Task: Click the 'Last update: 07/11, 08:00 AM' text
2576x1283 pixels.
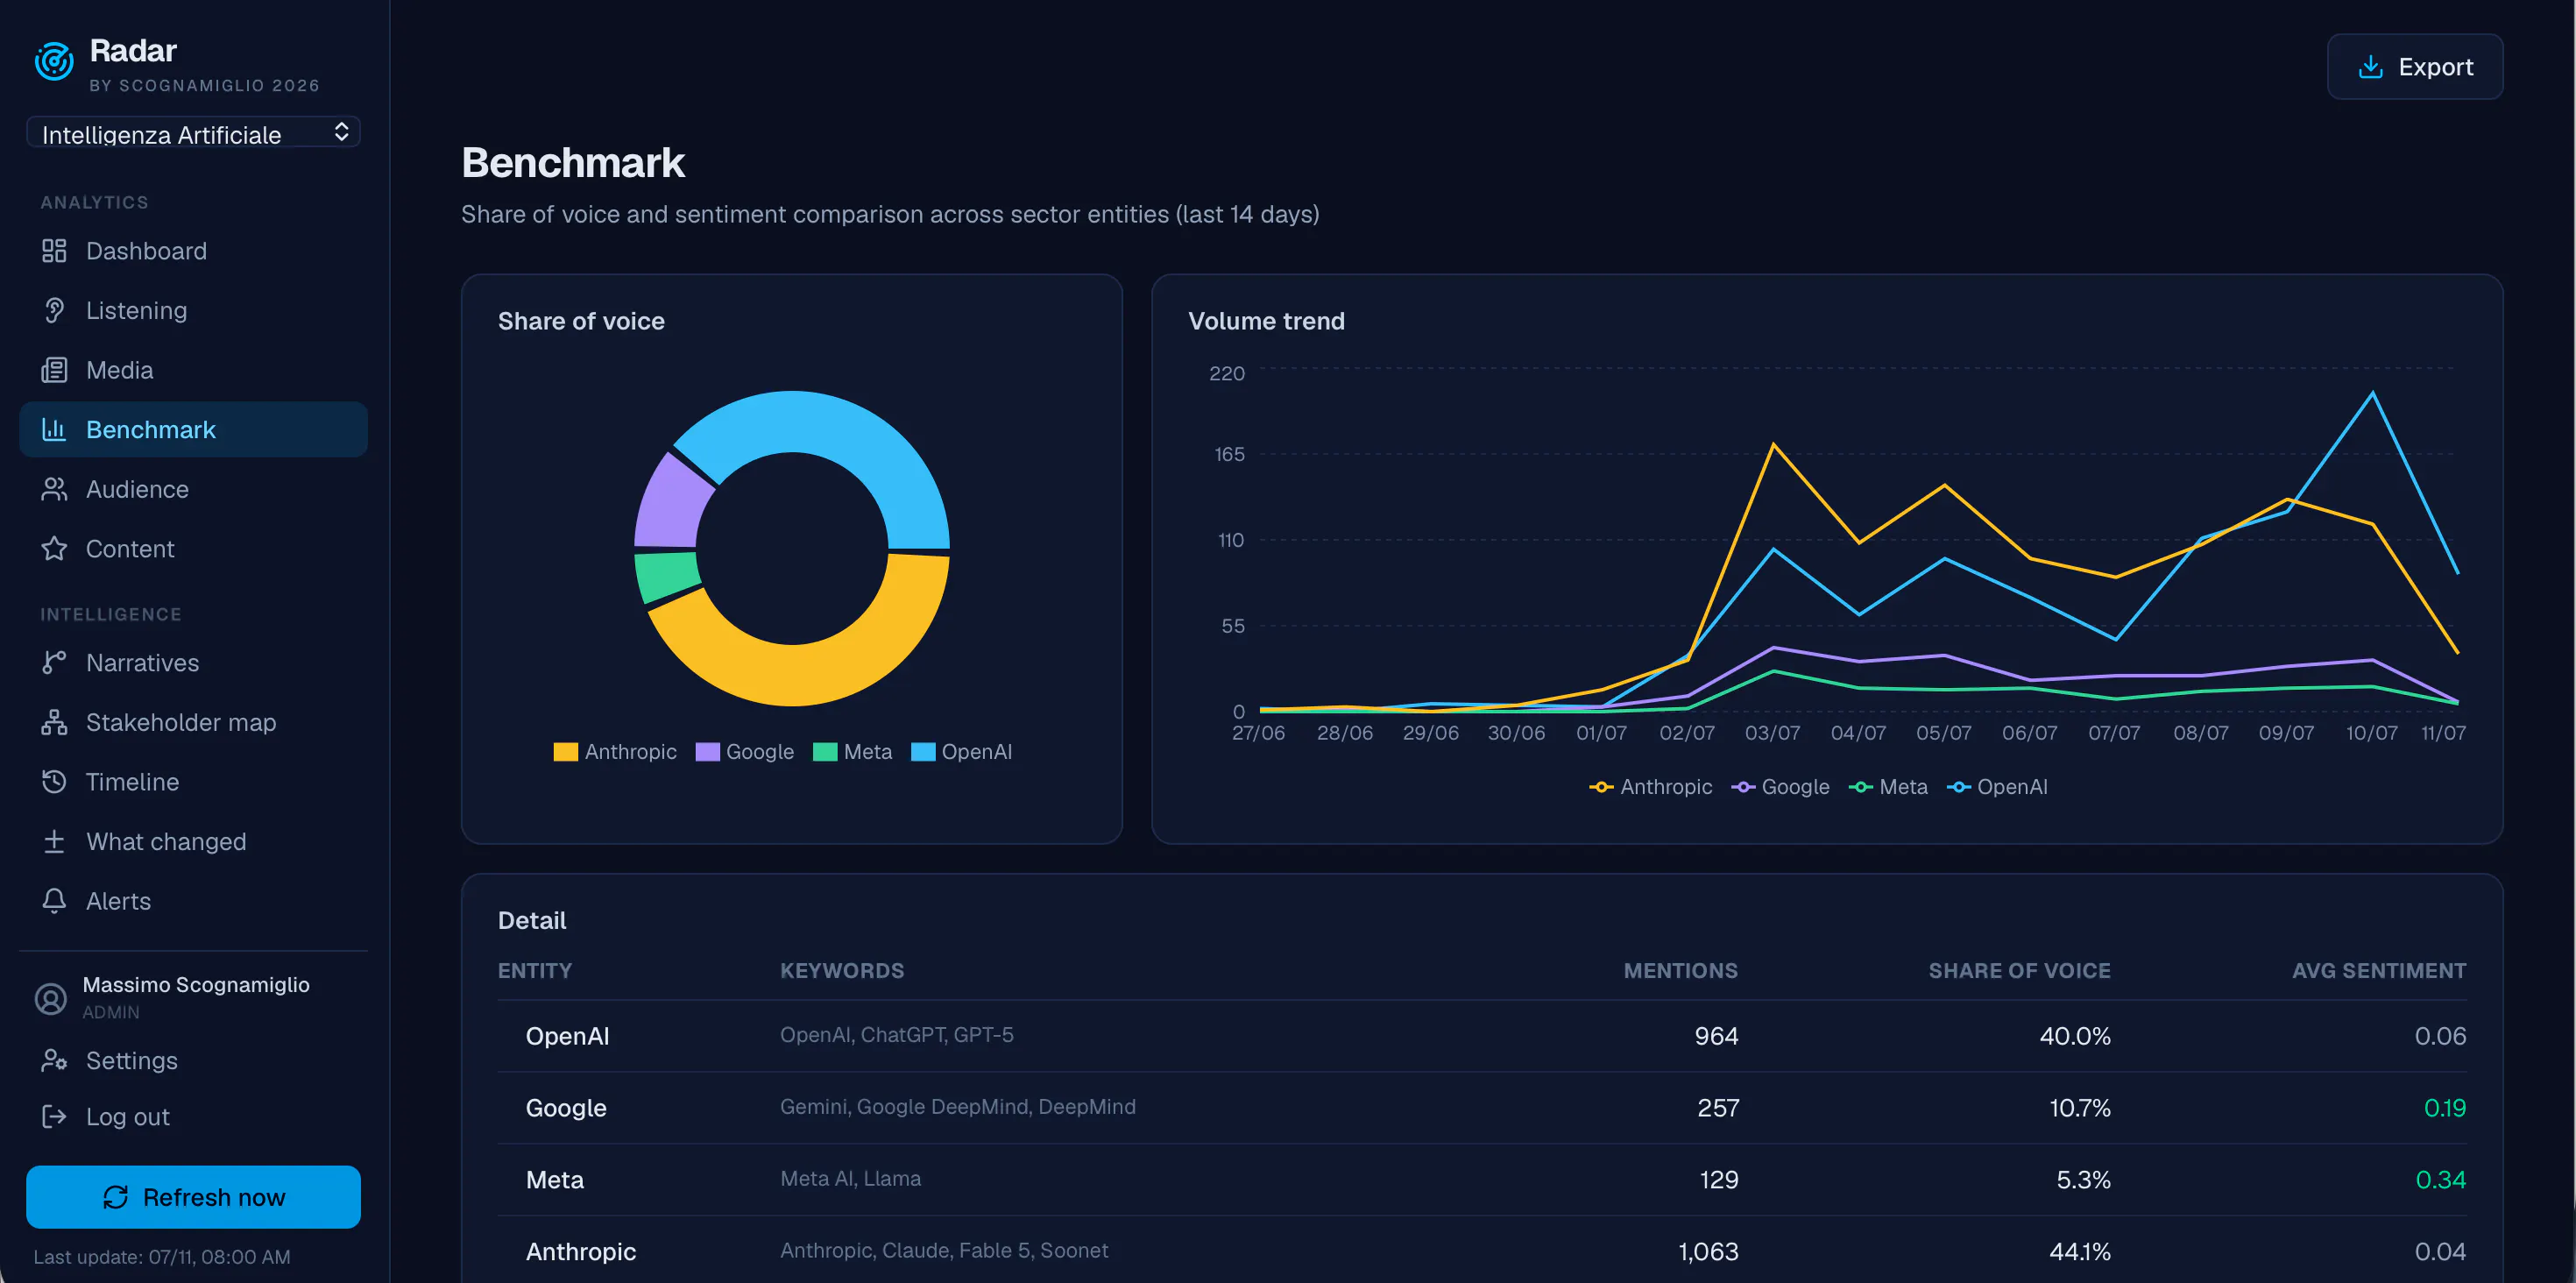Action: (162, 1257)
